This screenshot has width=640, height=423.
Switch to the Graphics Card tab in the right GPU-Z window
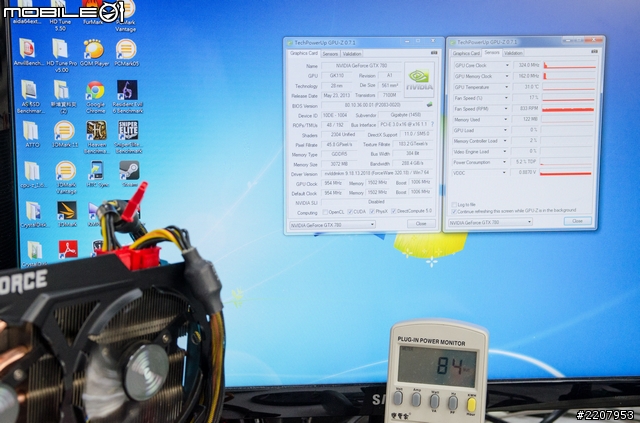pyautogui.click(x=466, y=53)
